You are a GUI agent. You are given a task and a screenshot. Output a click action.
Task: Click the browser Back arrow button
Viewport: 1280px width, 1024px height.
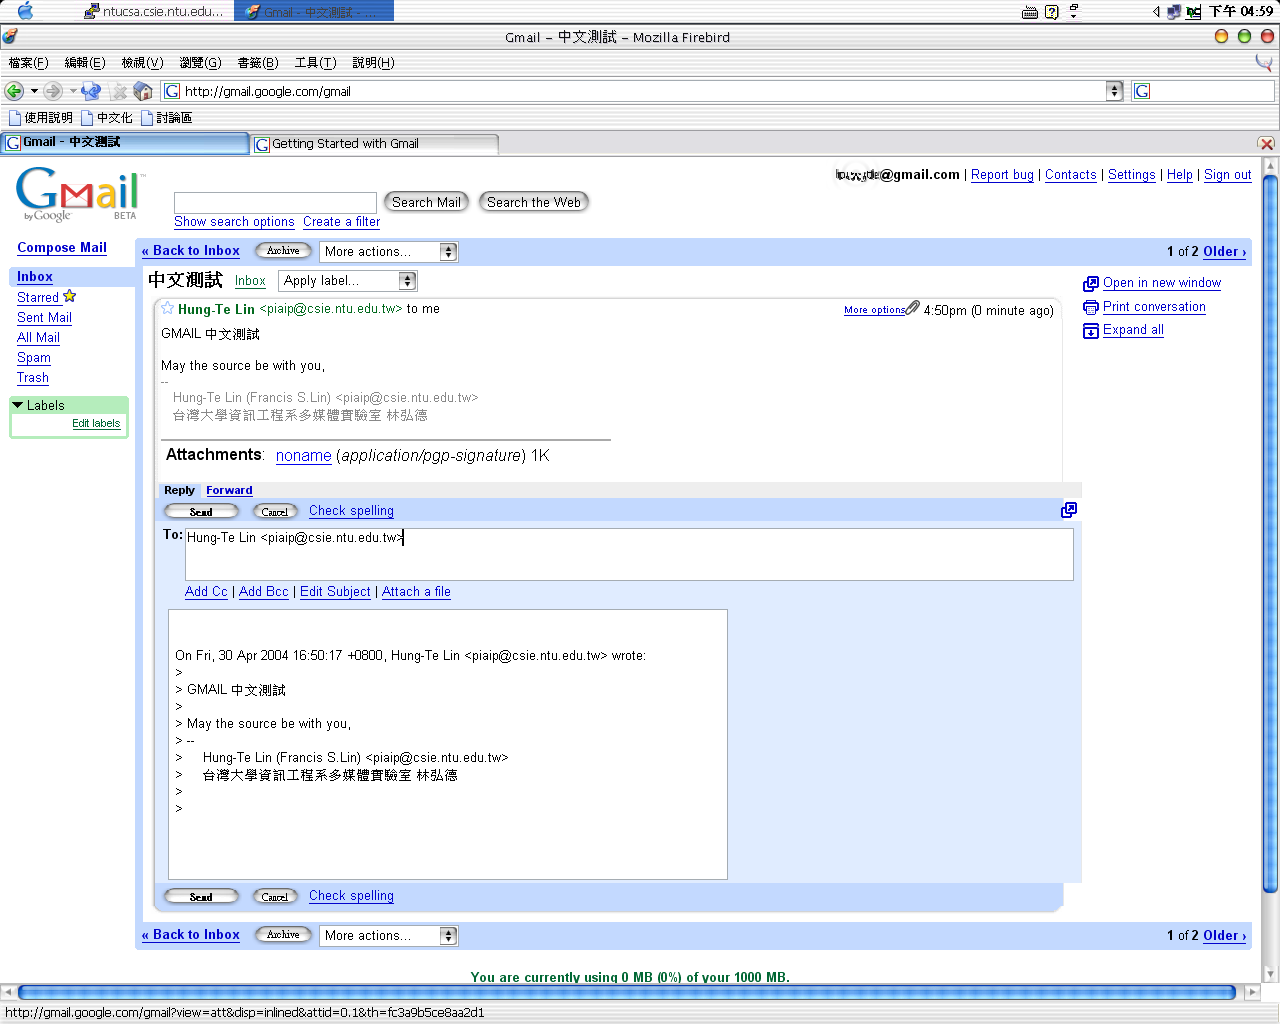tap(14, 91)
